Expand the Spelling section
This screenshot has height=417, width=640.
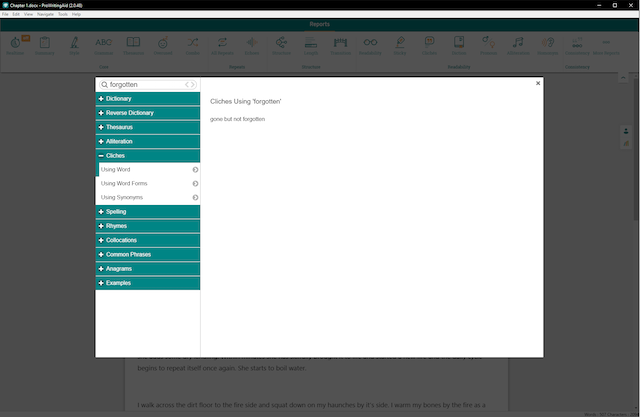click(148, 212)
